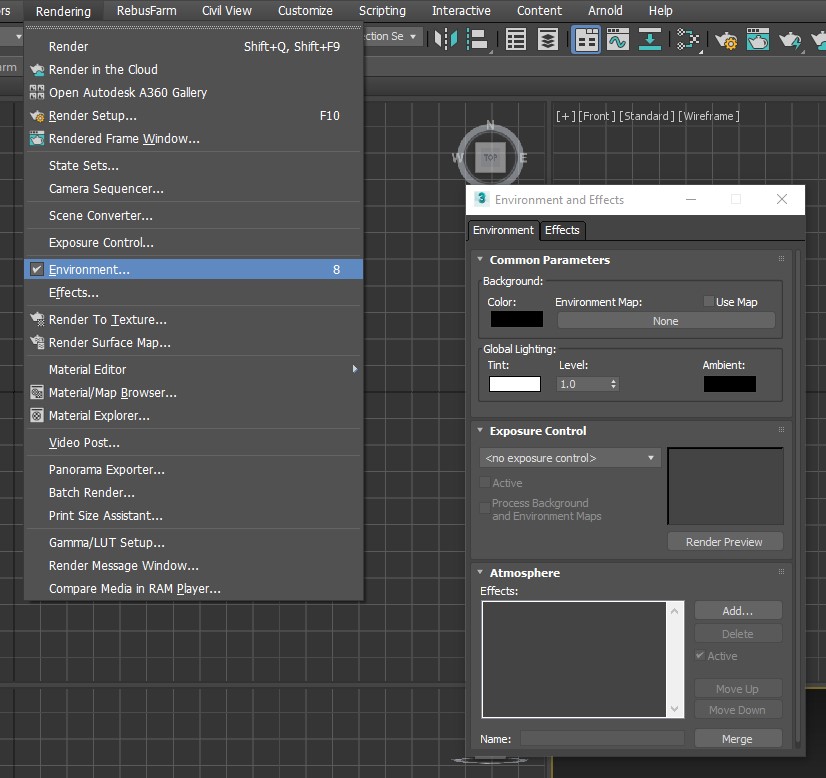Open the exposure control type dropdown
Image resolution: width=826 pixels, height=778 pixels.
(570, 458)
